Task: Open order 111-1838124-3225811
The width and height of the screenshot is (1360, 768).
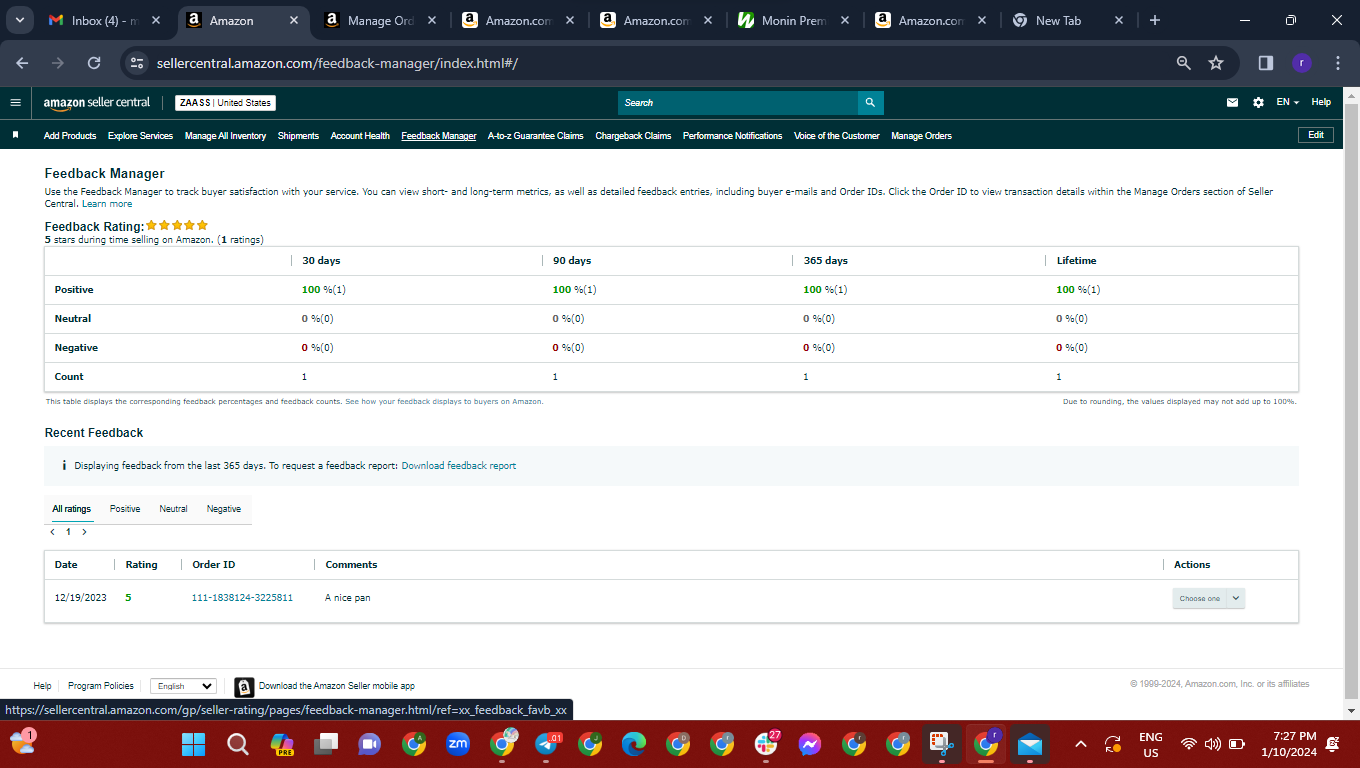Action: (242, 598)
